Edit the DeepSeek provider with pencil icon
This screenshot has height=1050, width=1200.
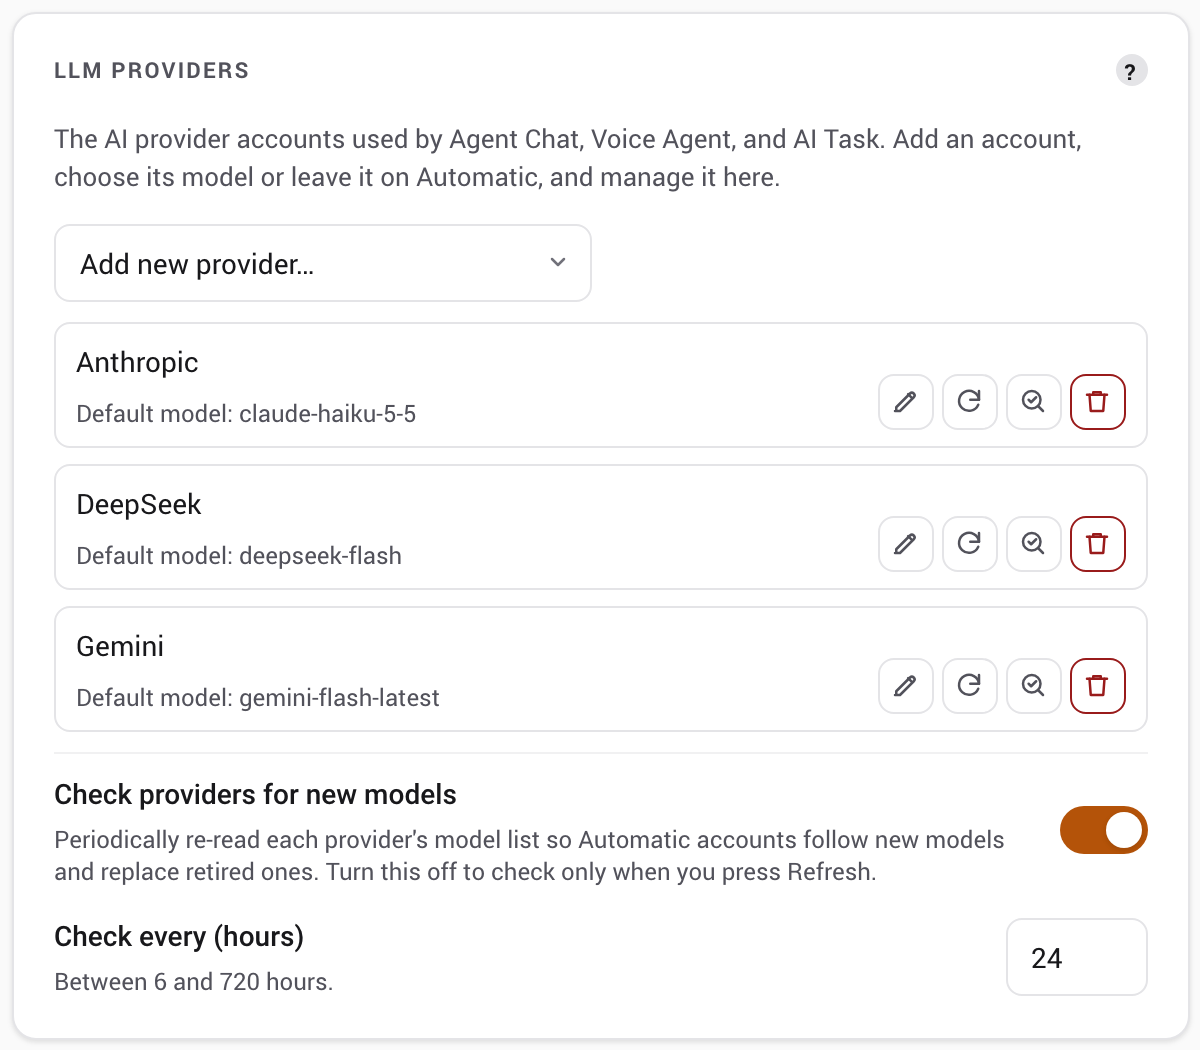pyautogui.click(x=906, y=544)
